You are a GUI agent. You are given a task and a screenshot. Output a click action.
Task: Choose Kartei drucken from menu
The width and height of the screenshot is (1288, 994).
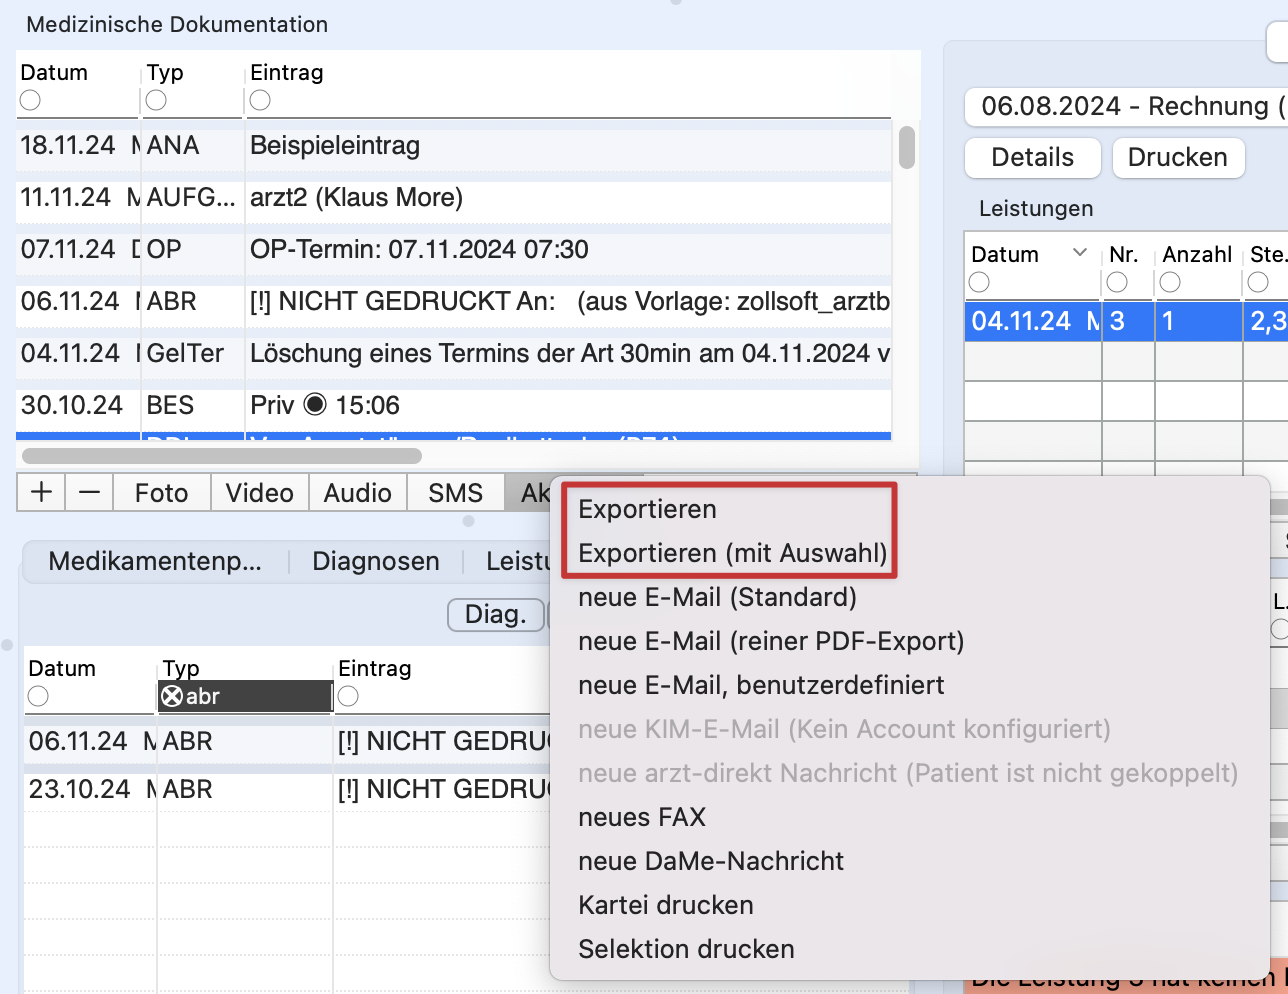click(666, 905)
